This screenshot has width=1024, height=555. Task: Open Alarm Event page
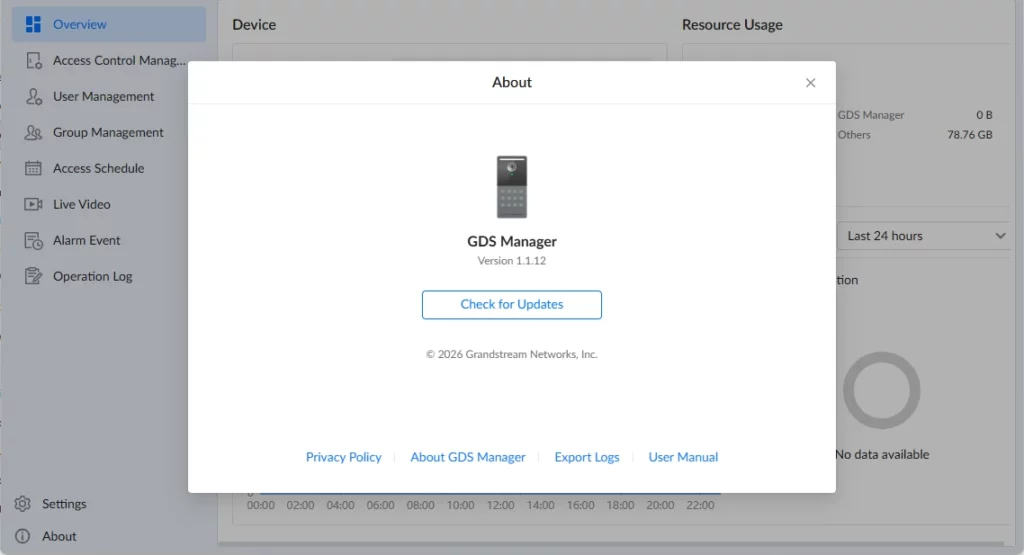(x=108, y=240)
